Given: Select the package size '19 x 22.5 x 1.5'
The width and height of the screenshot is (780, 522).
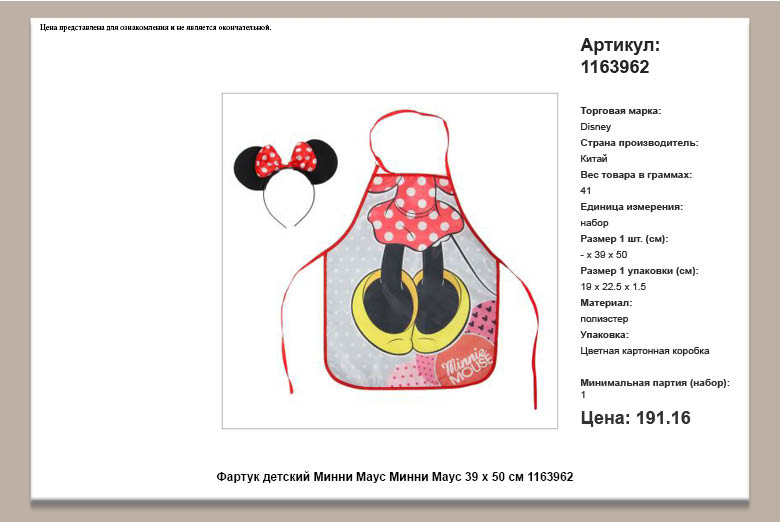Looking at the screenshot, I should coord(613,287).
